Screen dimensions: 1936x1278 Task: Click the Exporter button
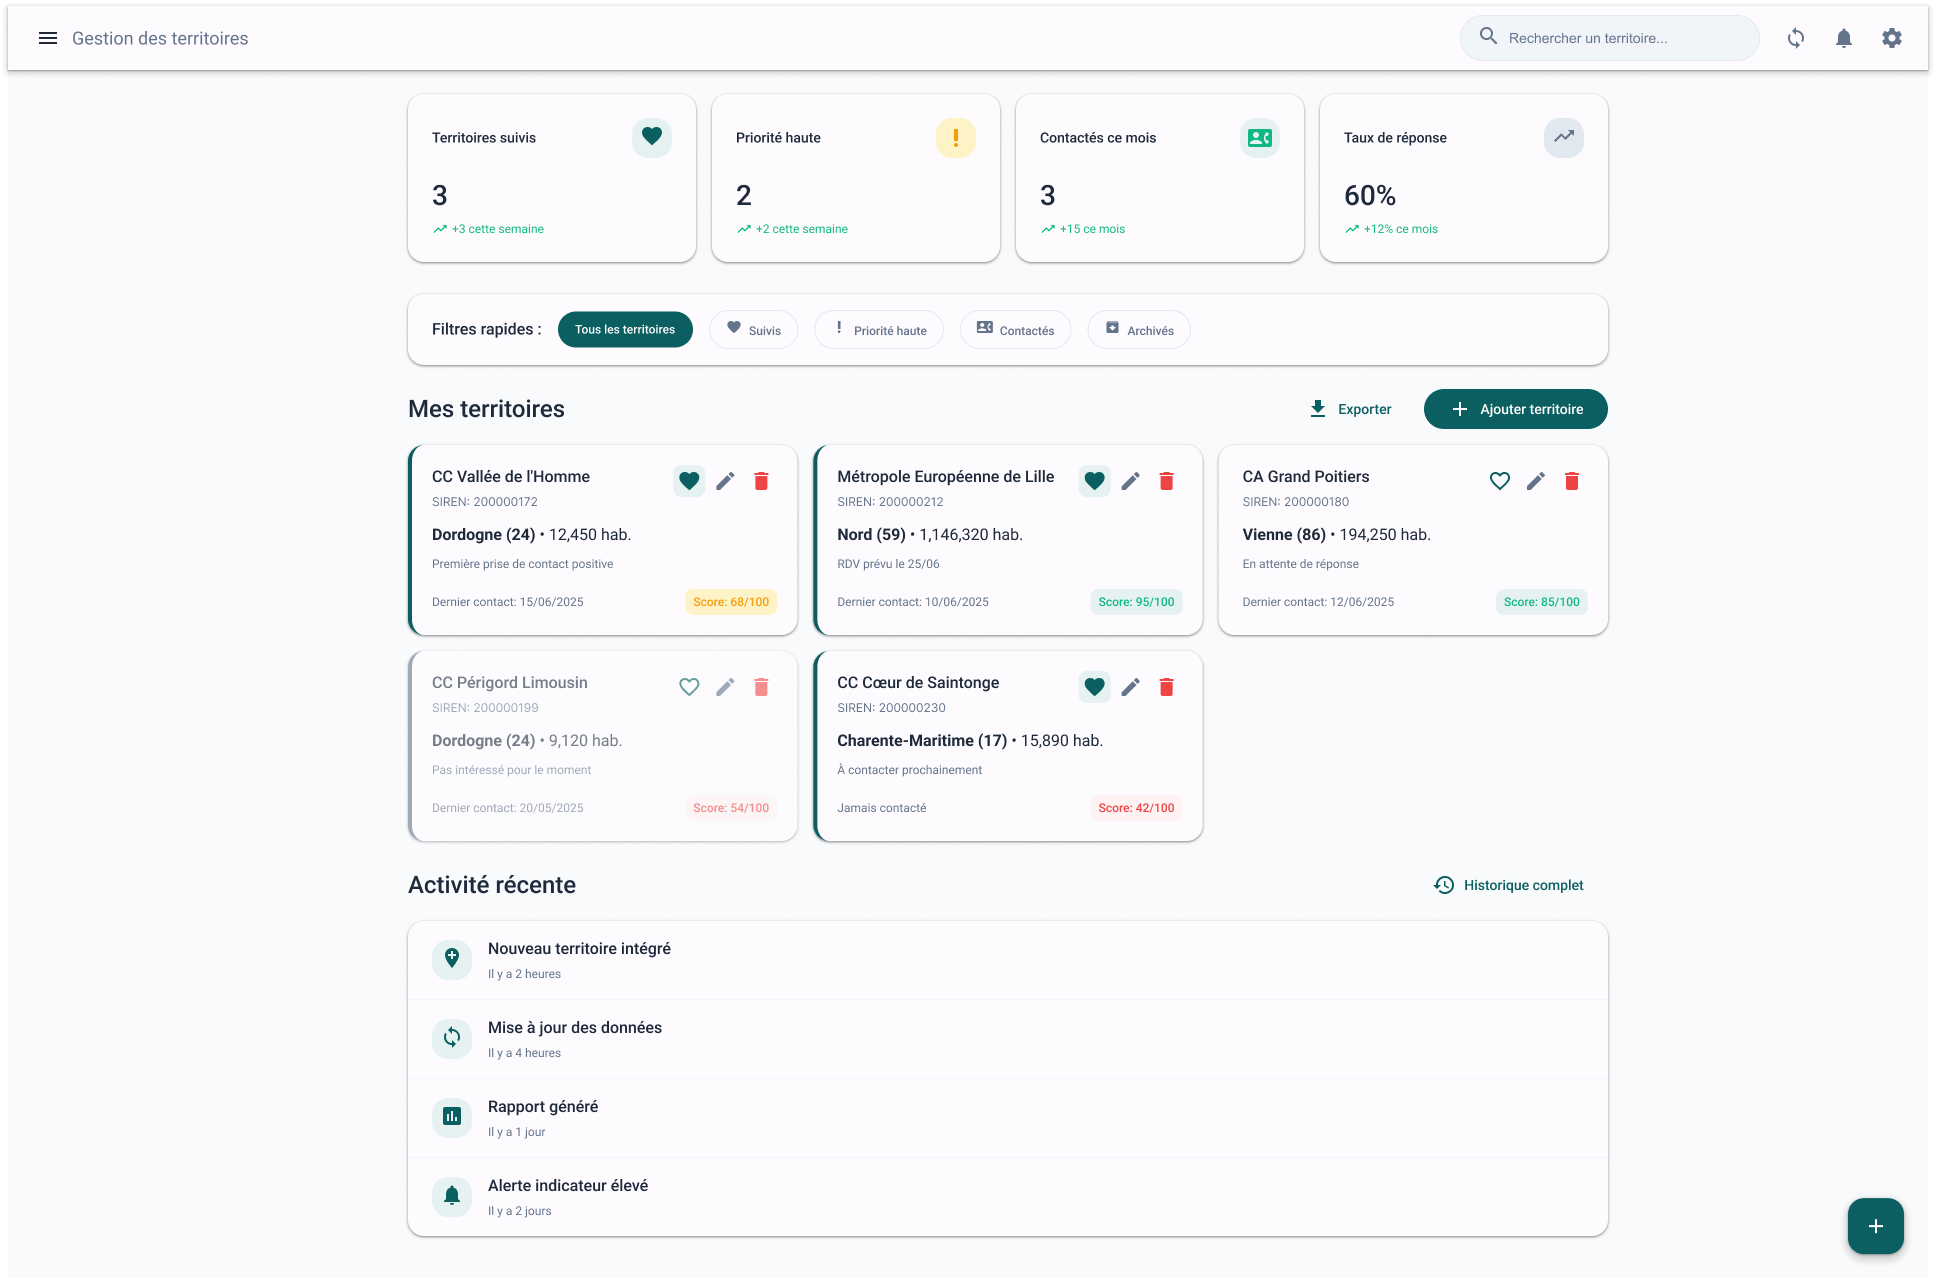tap(1350, 409)
